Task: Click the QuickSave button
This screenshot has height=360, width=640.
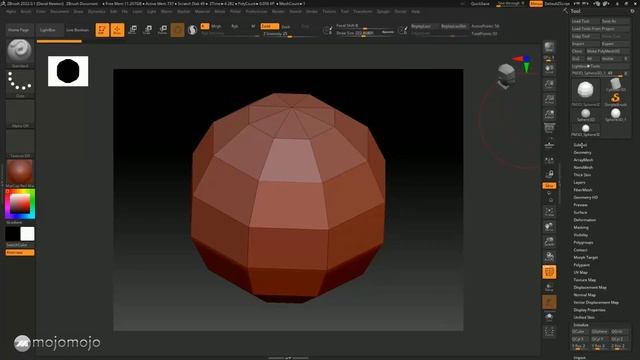Action: [480, 4]
